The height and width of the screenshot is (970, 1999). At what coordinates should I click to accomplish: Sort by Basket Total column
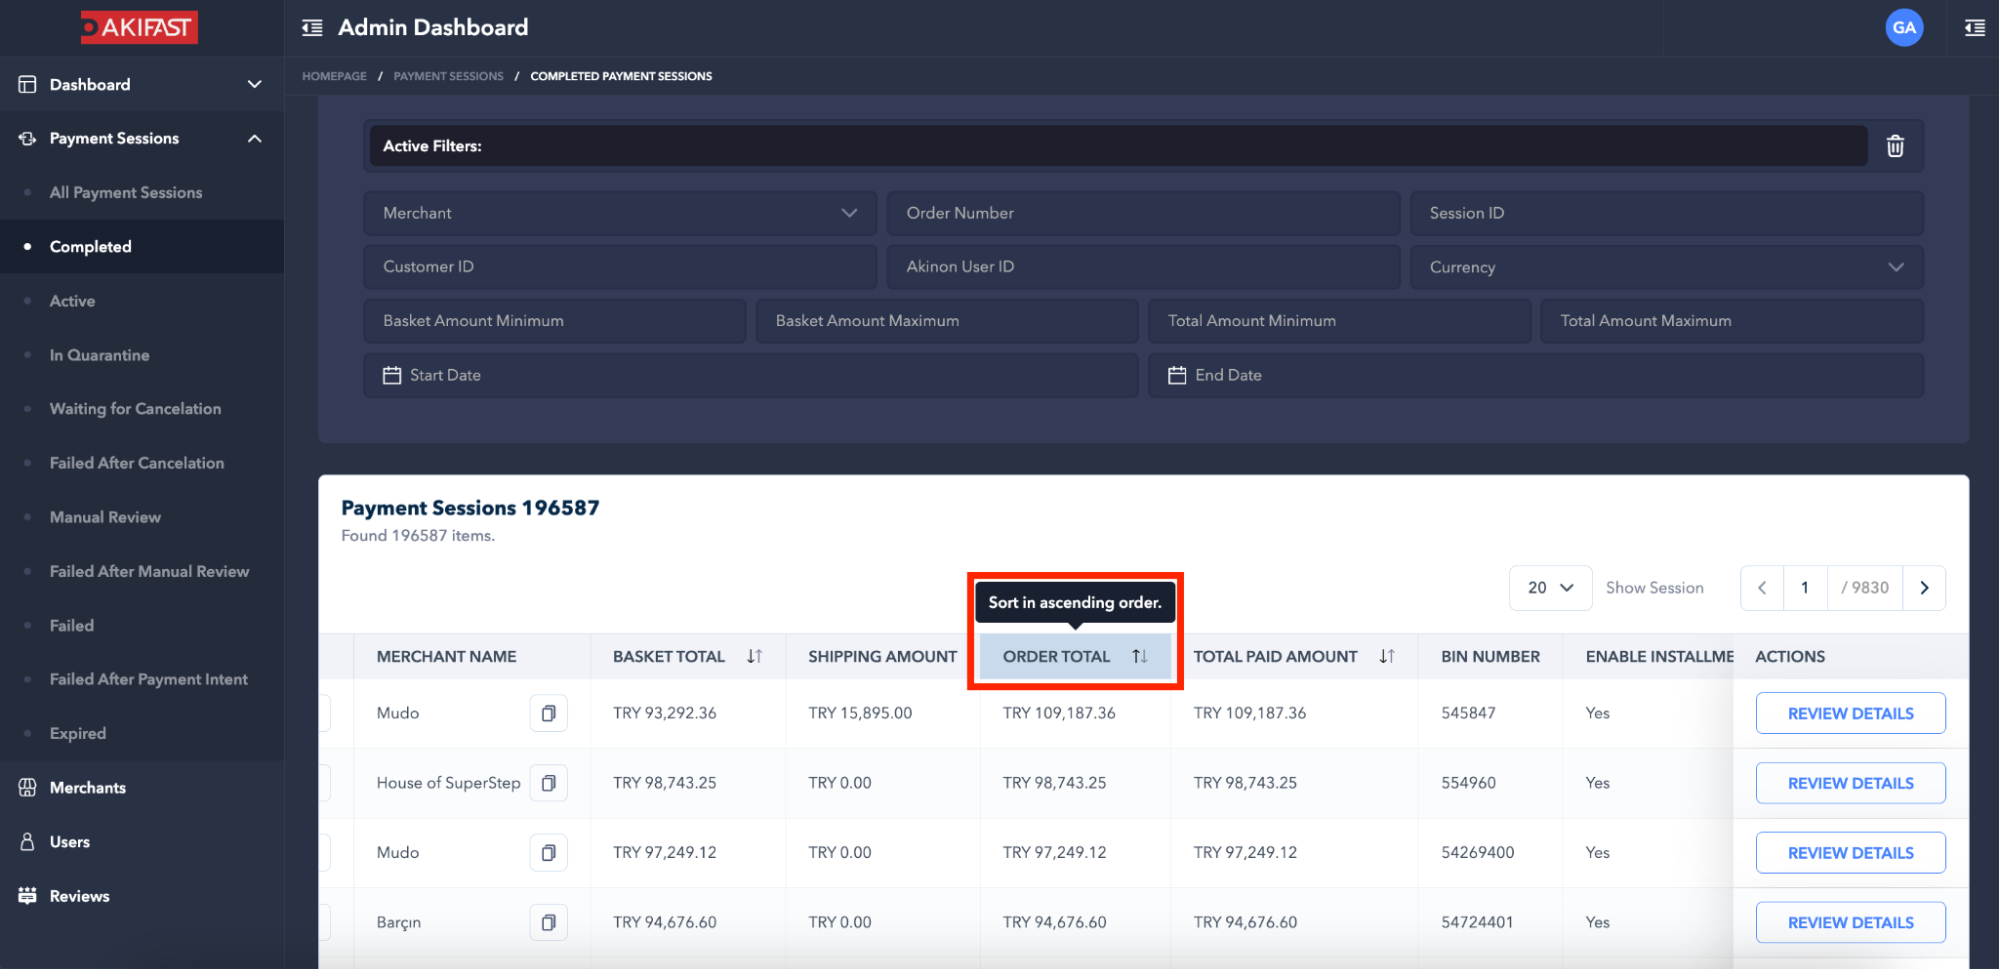(x=754, y=656)
